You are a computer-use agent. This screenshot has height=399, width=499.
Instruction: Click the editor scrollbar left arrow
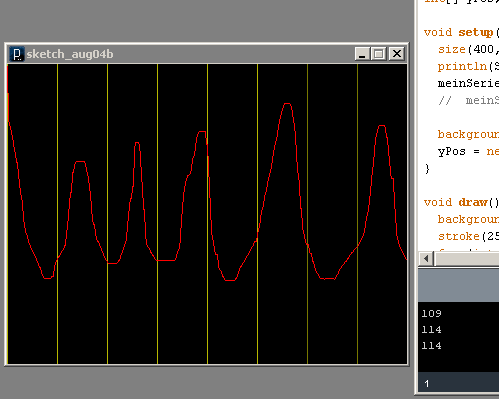(x=426, y=258)
